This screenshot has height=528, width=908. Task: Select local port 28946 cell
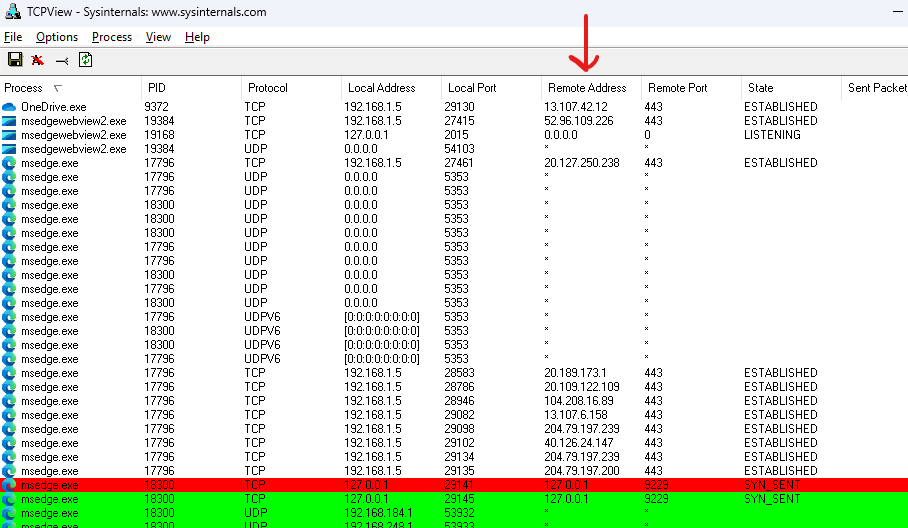[x=459, y=401]
